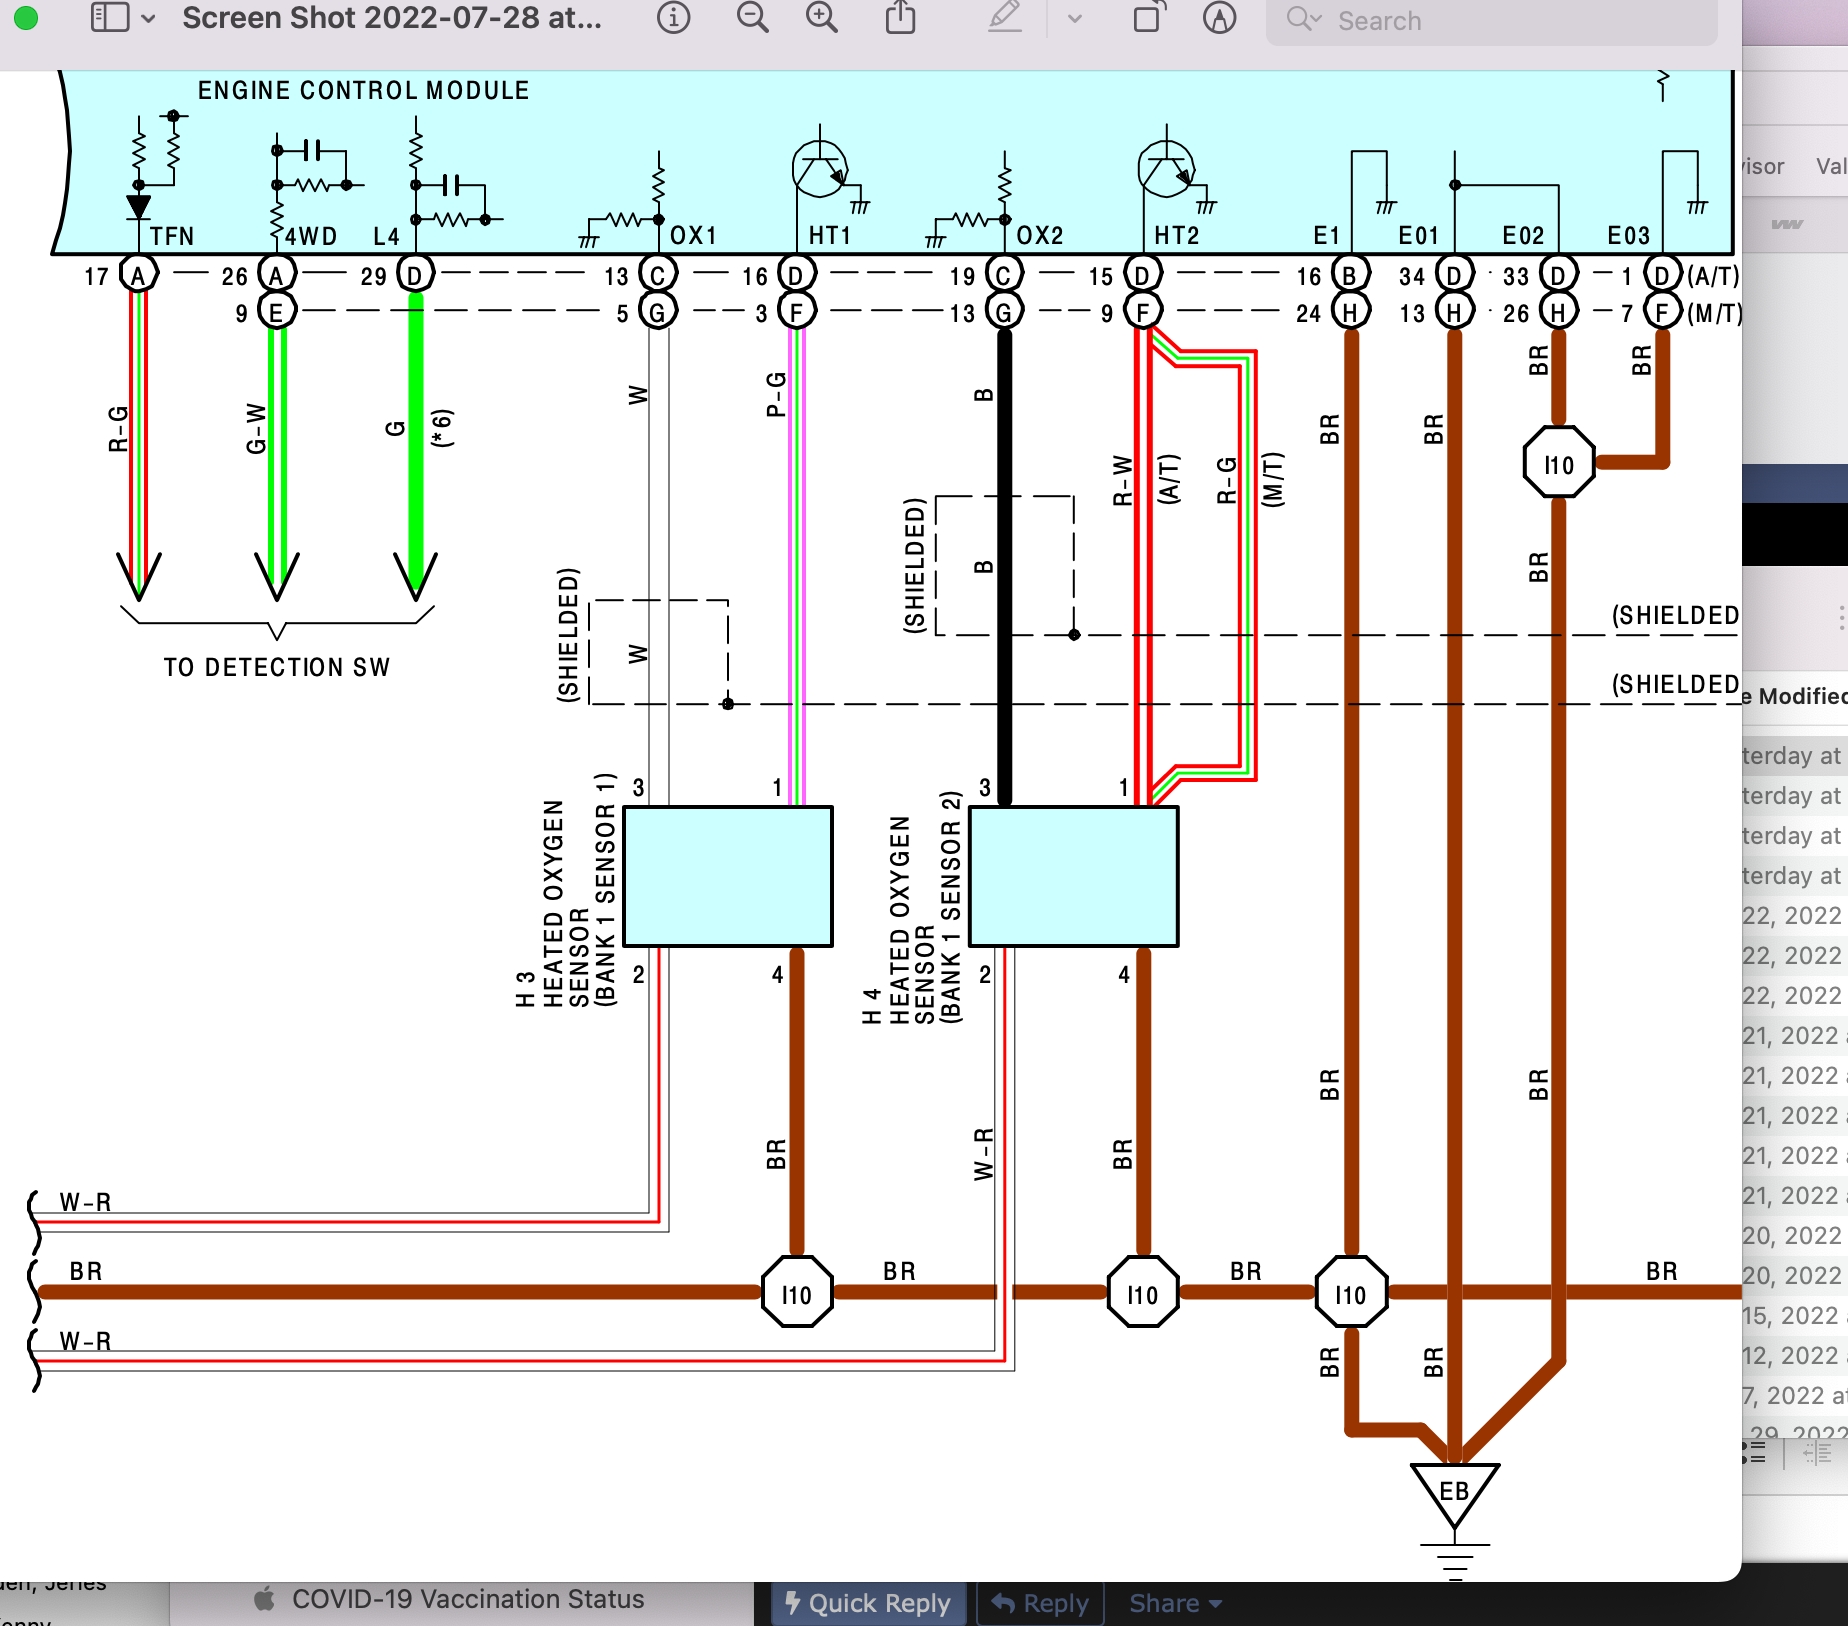This screenshot has width=1848, height=1626.
Task: Show the Markup toolbar
Action: coord(1219,18)
